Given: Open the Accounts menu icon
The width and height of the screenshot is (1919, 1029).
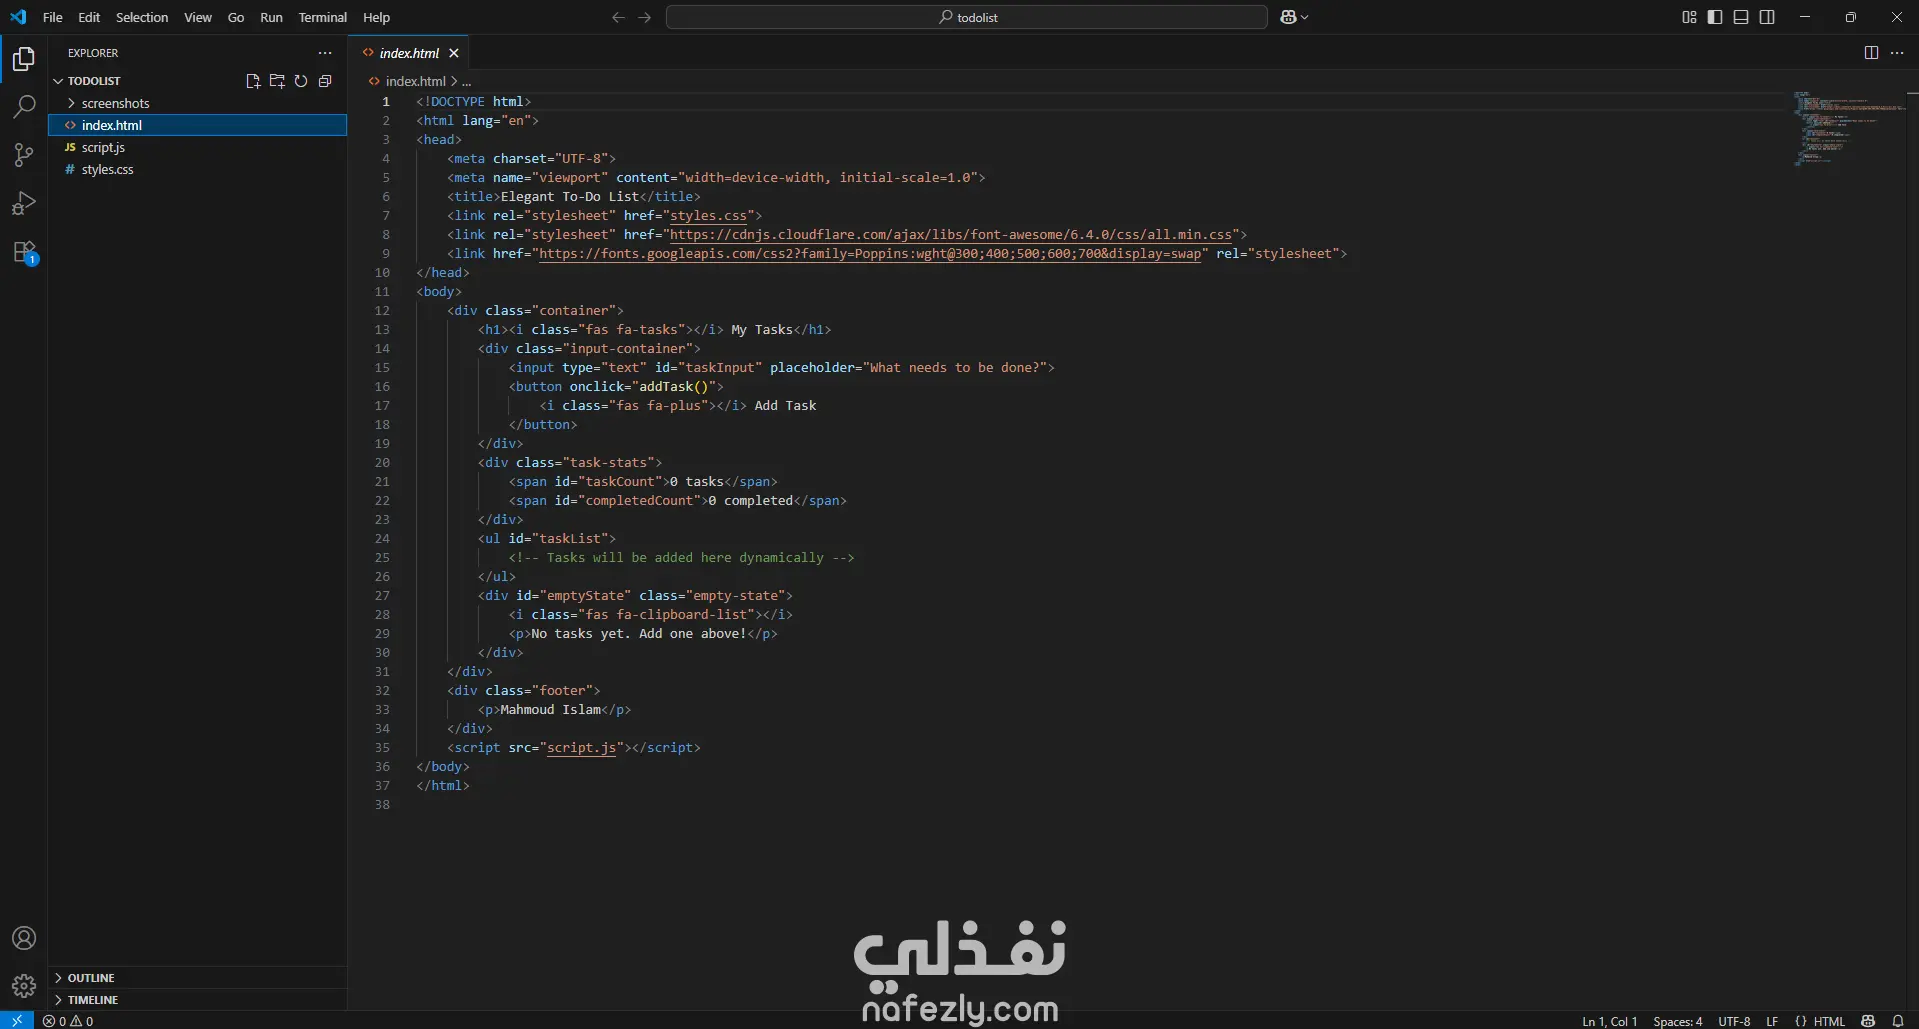Looking at the screenshot, I should (x=24, y=938).
